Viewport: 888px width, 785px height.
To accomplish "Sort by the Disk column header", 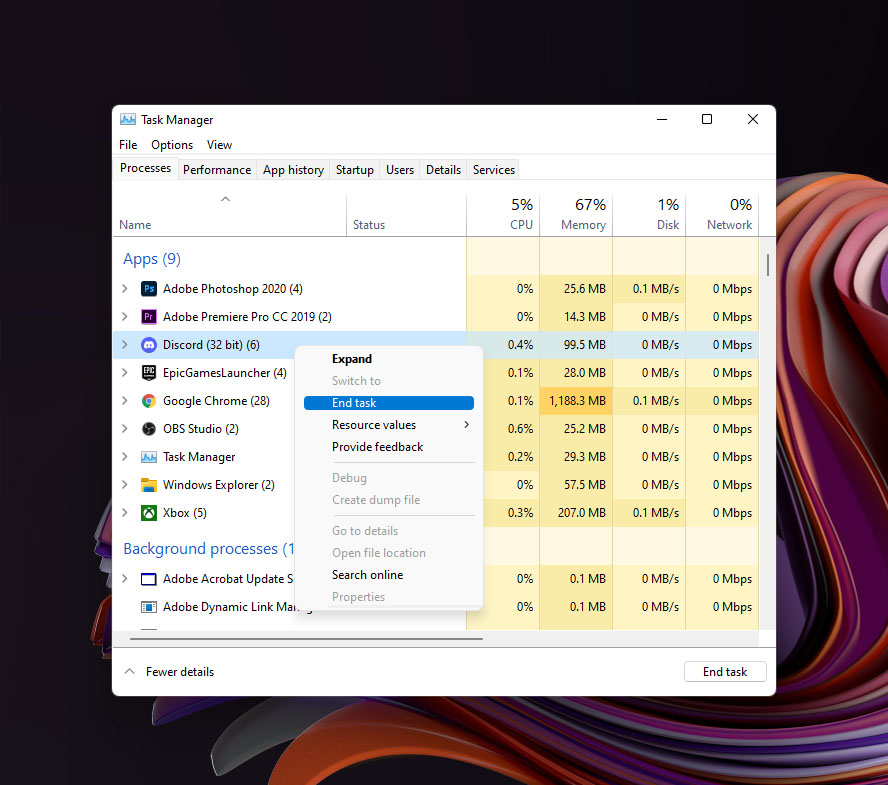I will pyautogui.click(x=649, y=215).
